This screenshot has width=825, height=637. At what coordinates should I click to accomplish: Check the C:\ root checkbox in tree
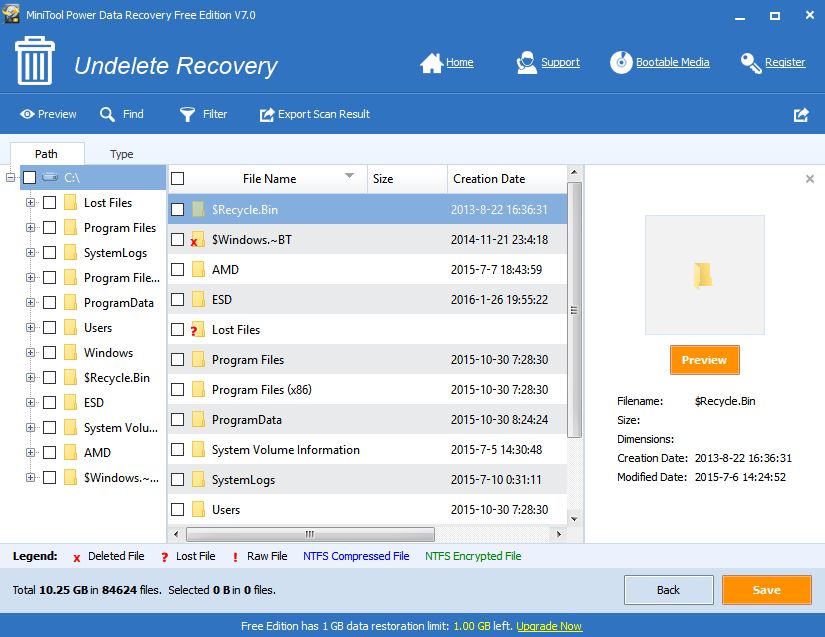point(29,177)
